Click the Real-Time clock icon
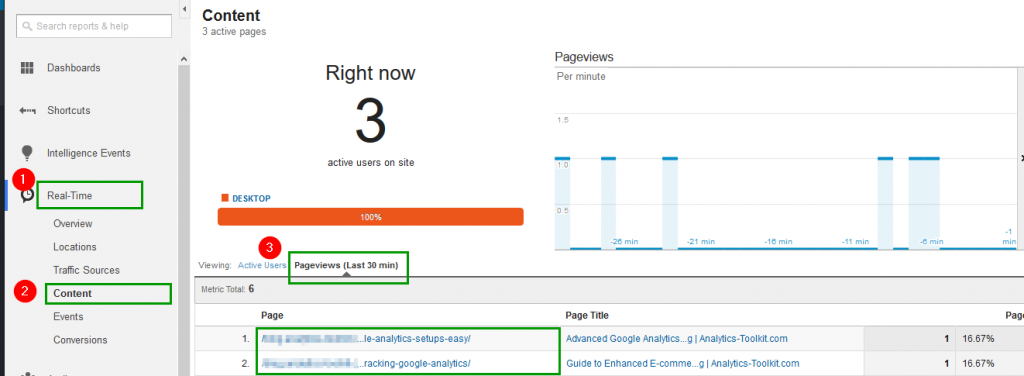The height and width of the screenshot is (376, 1024). point(27,195)
